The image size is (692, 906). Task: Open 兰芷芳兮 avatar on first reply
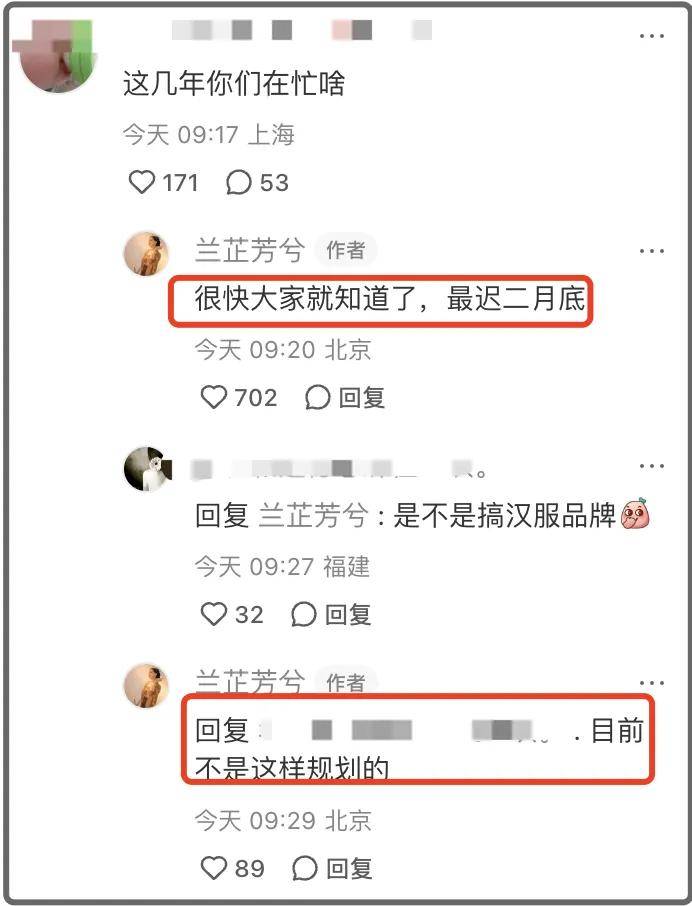tap(146, 254)
